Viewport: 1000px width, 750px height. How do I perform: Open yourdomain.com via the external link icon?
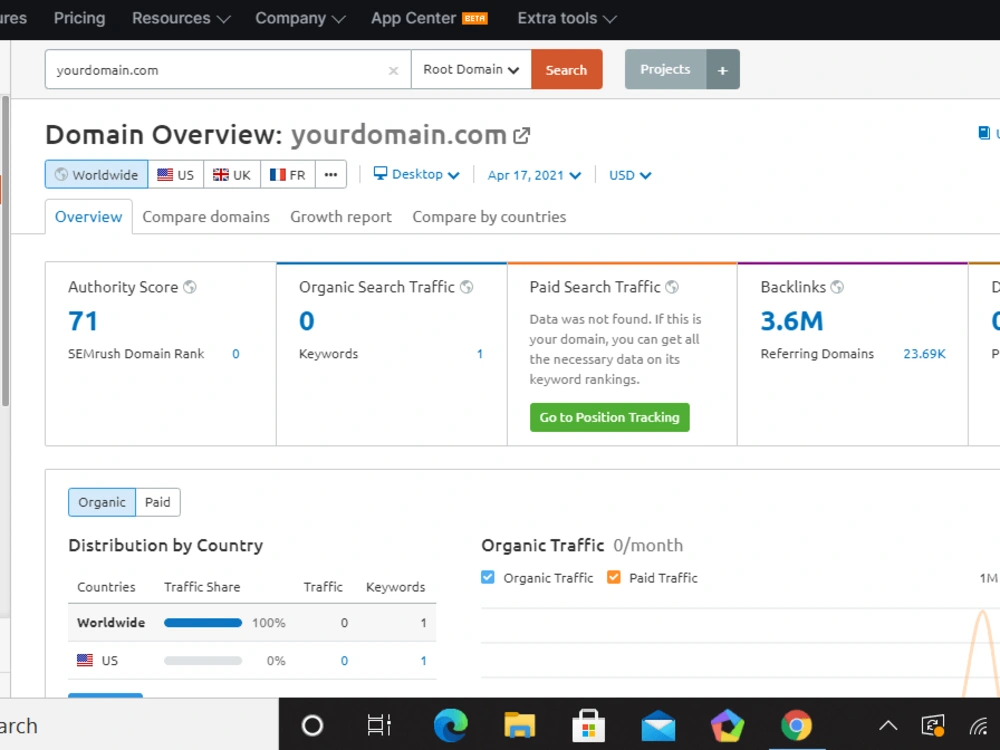tap(522, 135)
